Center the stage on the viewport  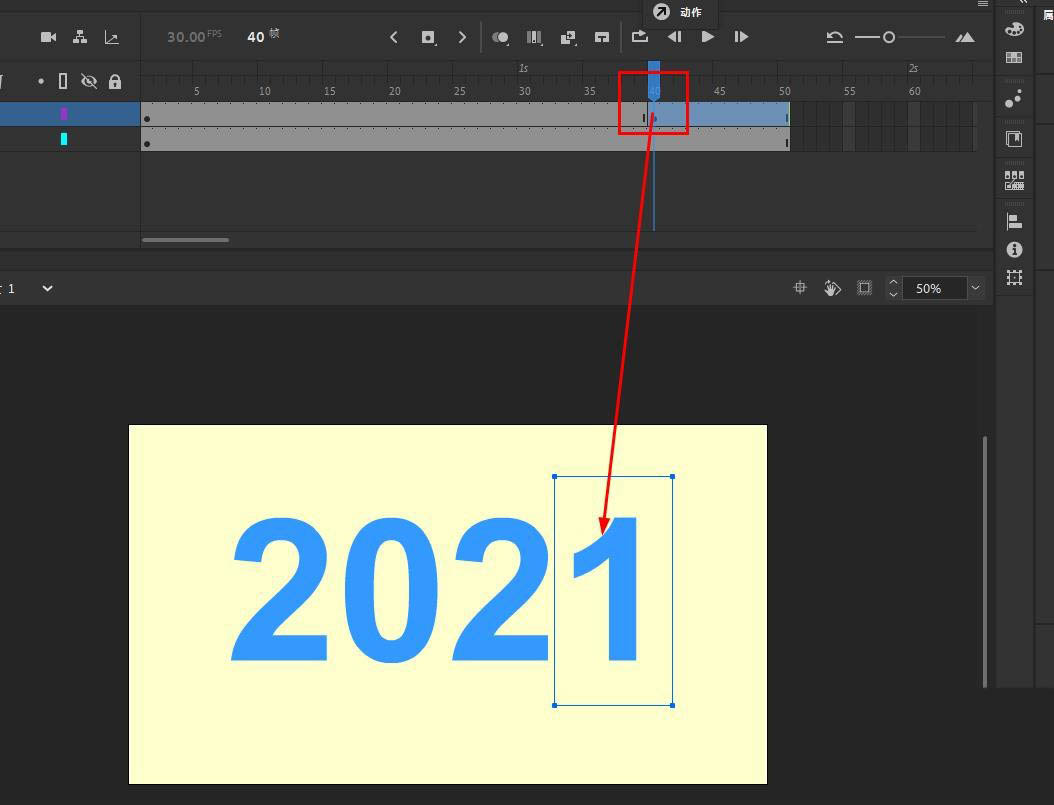point(799,288)
